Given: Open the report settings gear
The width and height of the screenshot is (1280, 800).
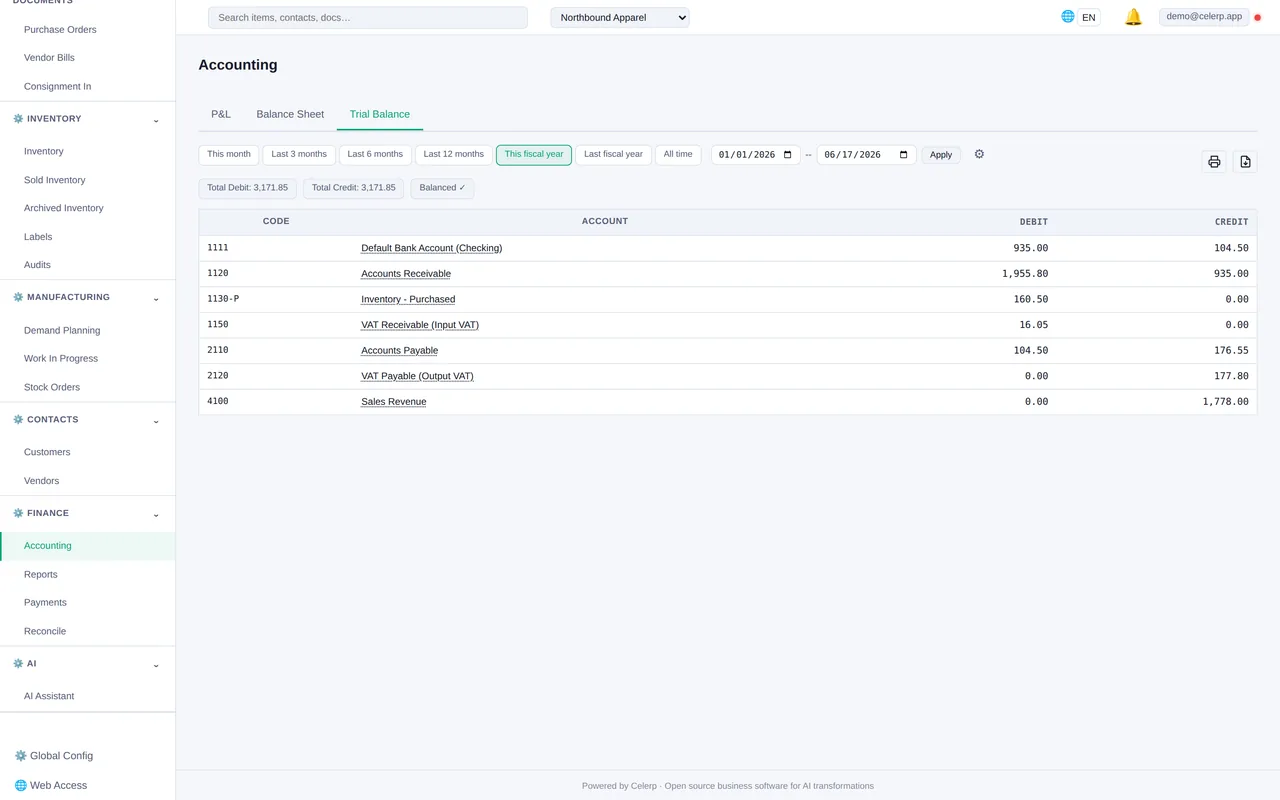Looking at the screenshot, I should tap(979, 154).
